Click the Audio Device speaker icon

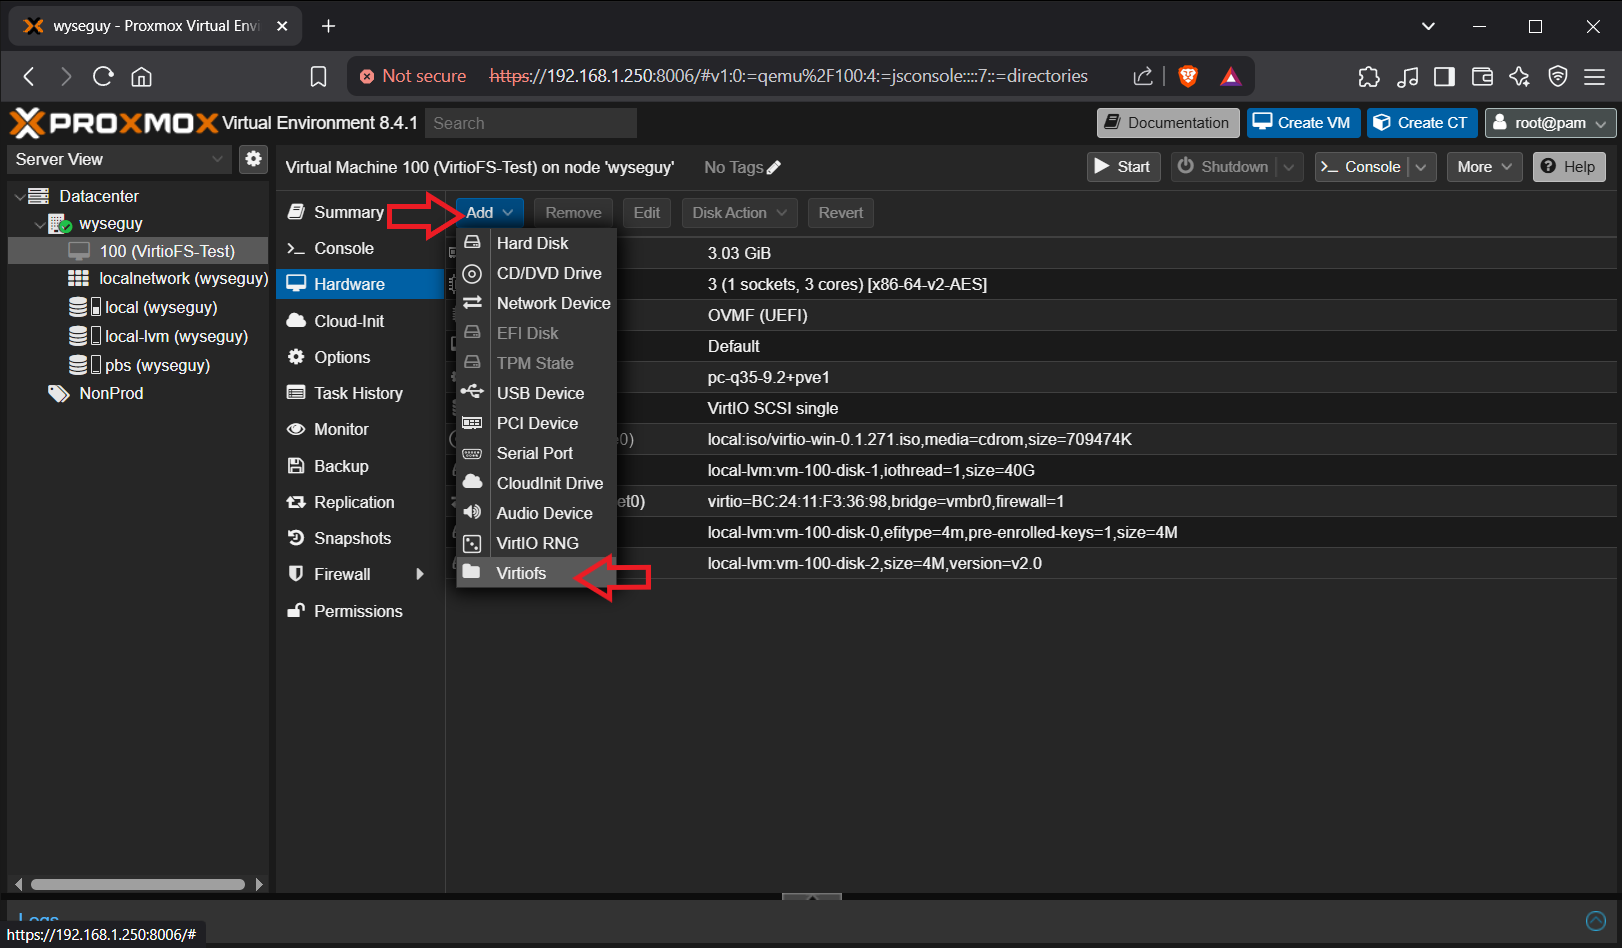(472, 512)
